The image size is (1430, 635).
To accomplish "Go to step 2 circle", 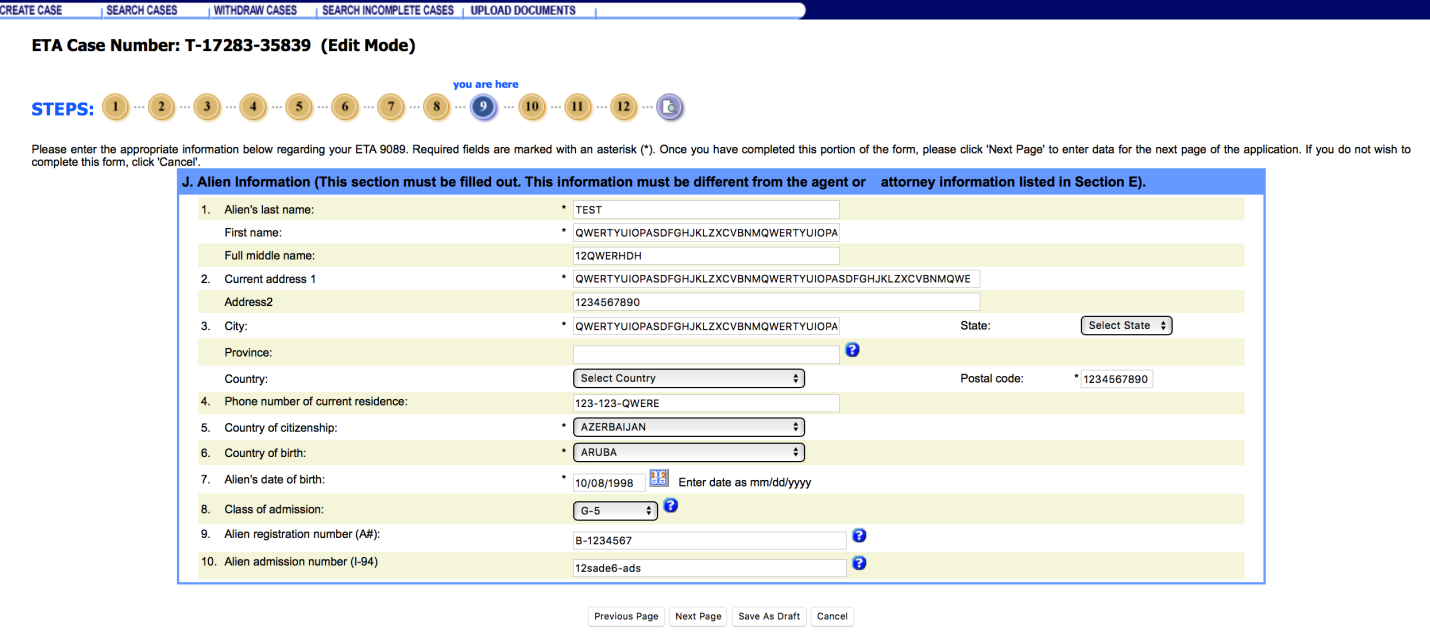I will pyautogui.click(x=161, y=107).
